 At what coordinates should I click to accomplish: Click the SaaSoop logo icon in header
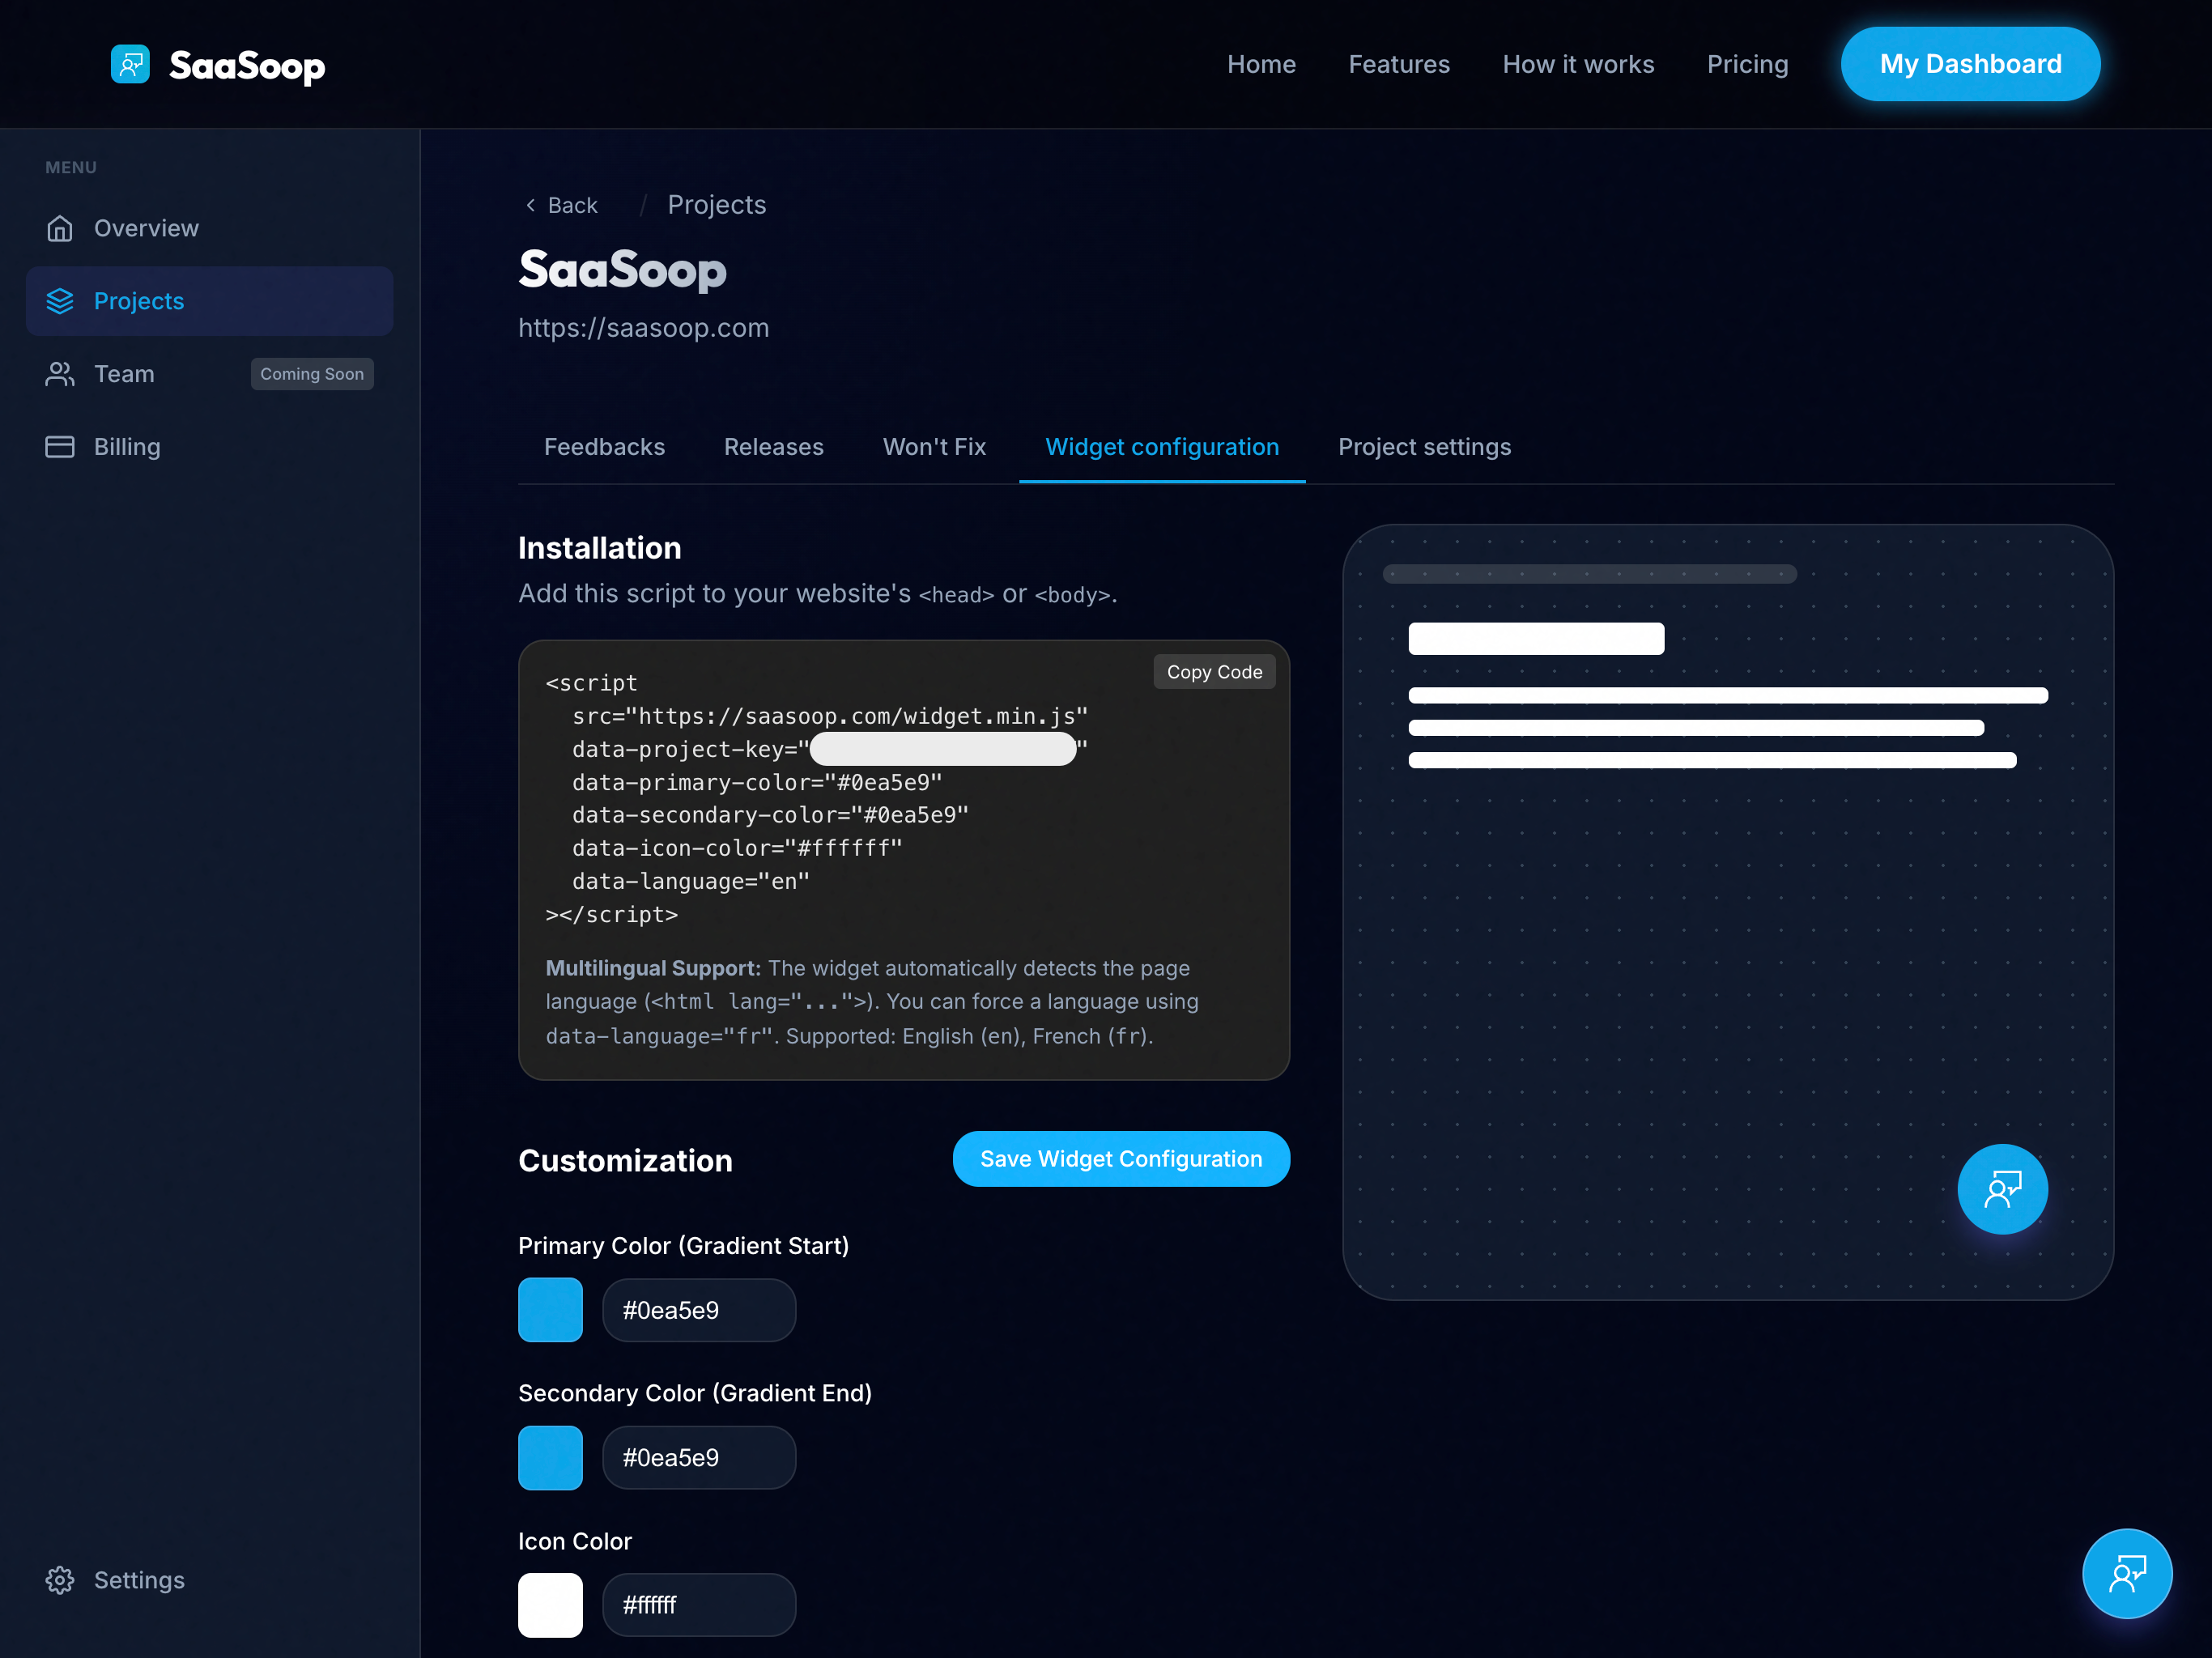point(130,64)
